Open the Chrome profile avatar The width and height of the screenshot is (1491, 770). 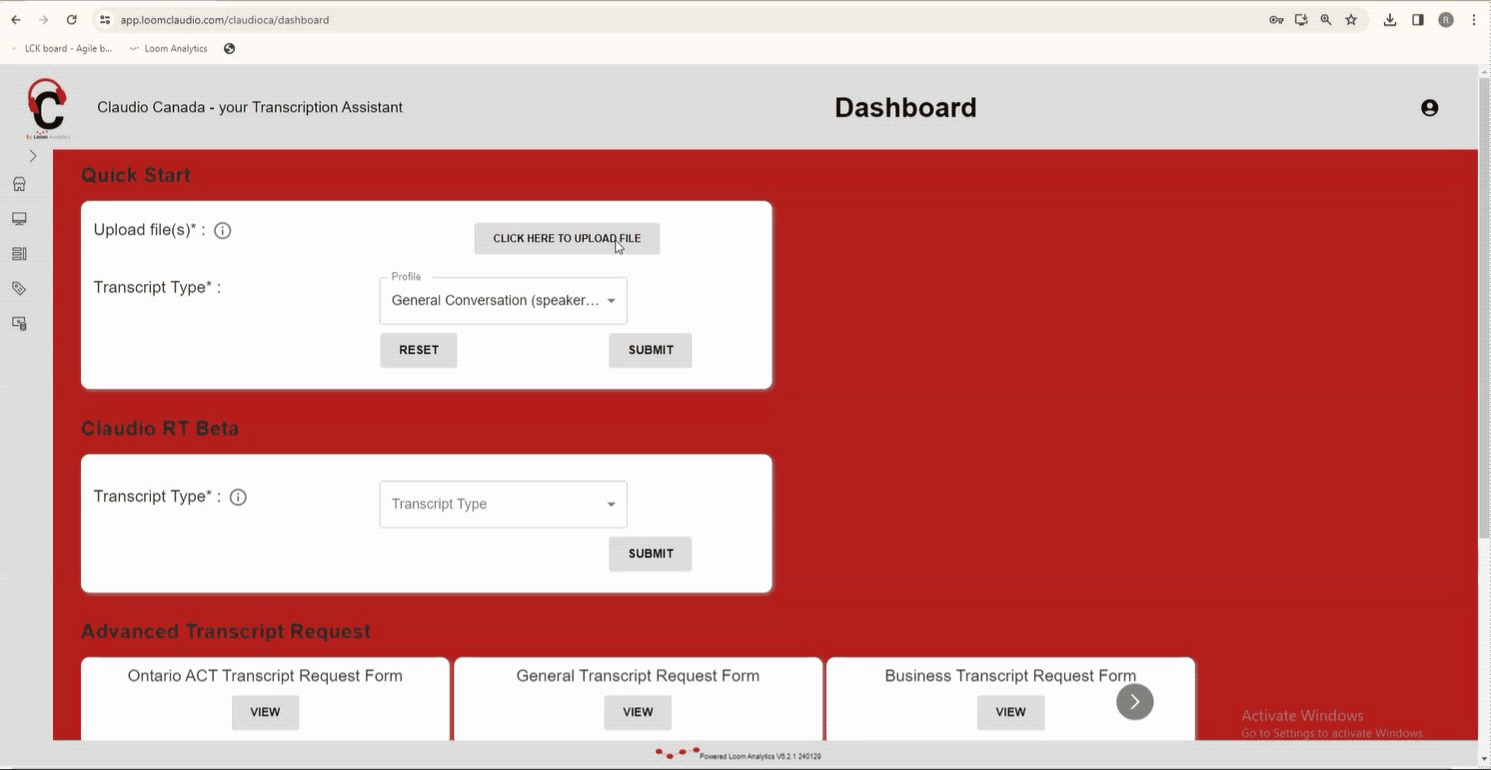[x=1446, y=20]
